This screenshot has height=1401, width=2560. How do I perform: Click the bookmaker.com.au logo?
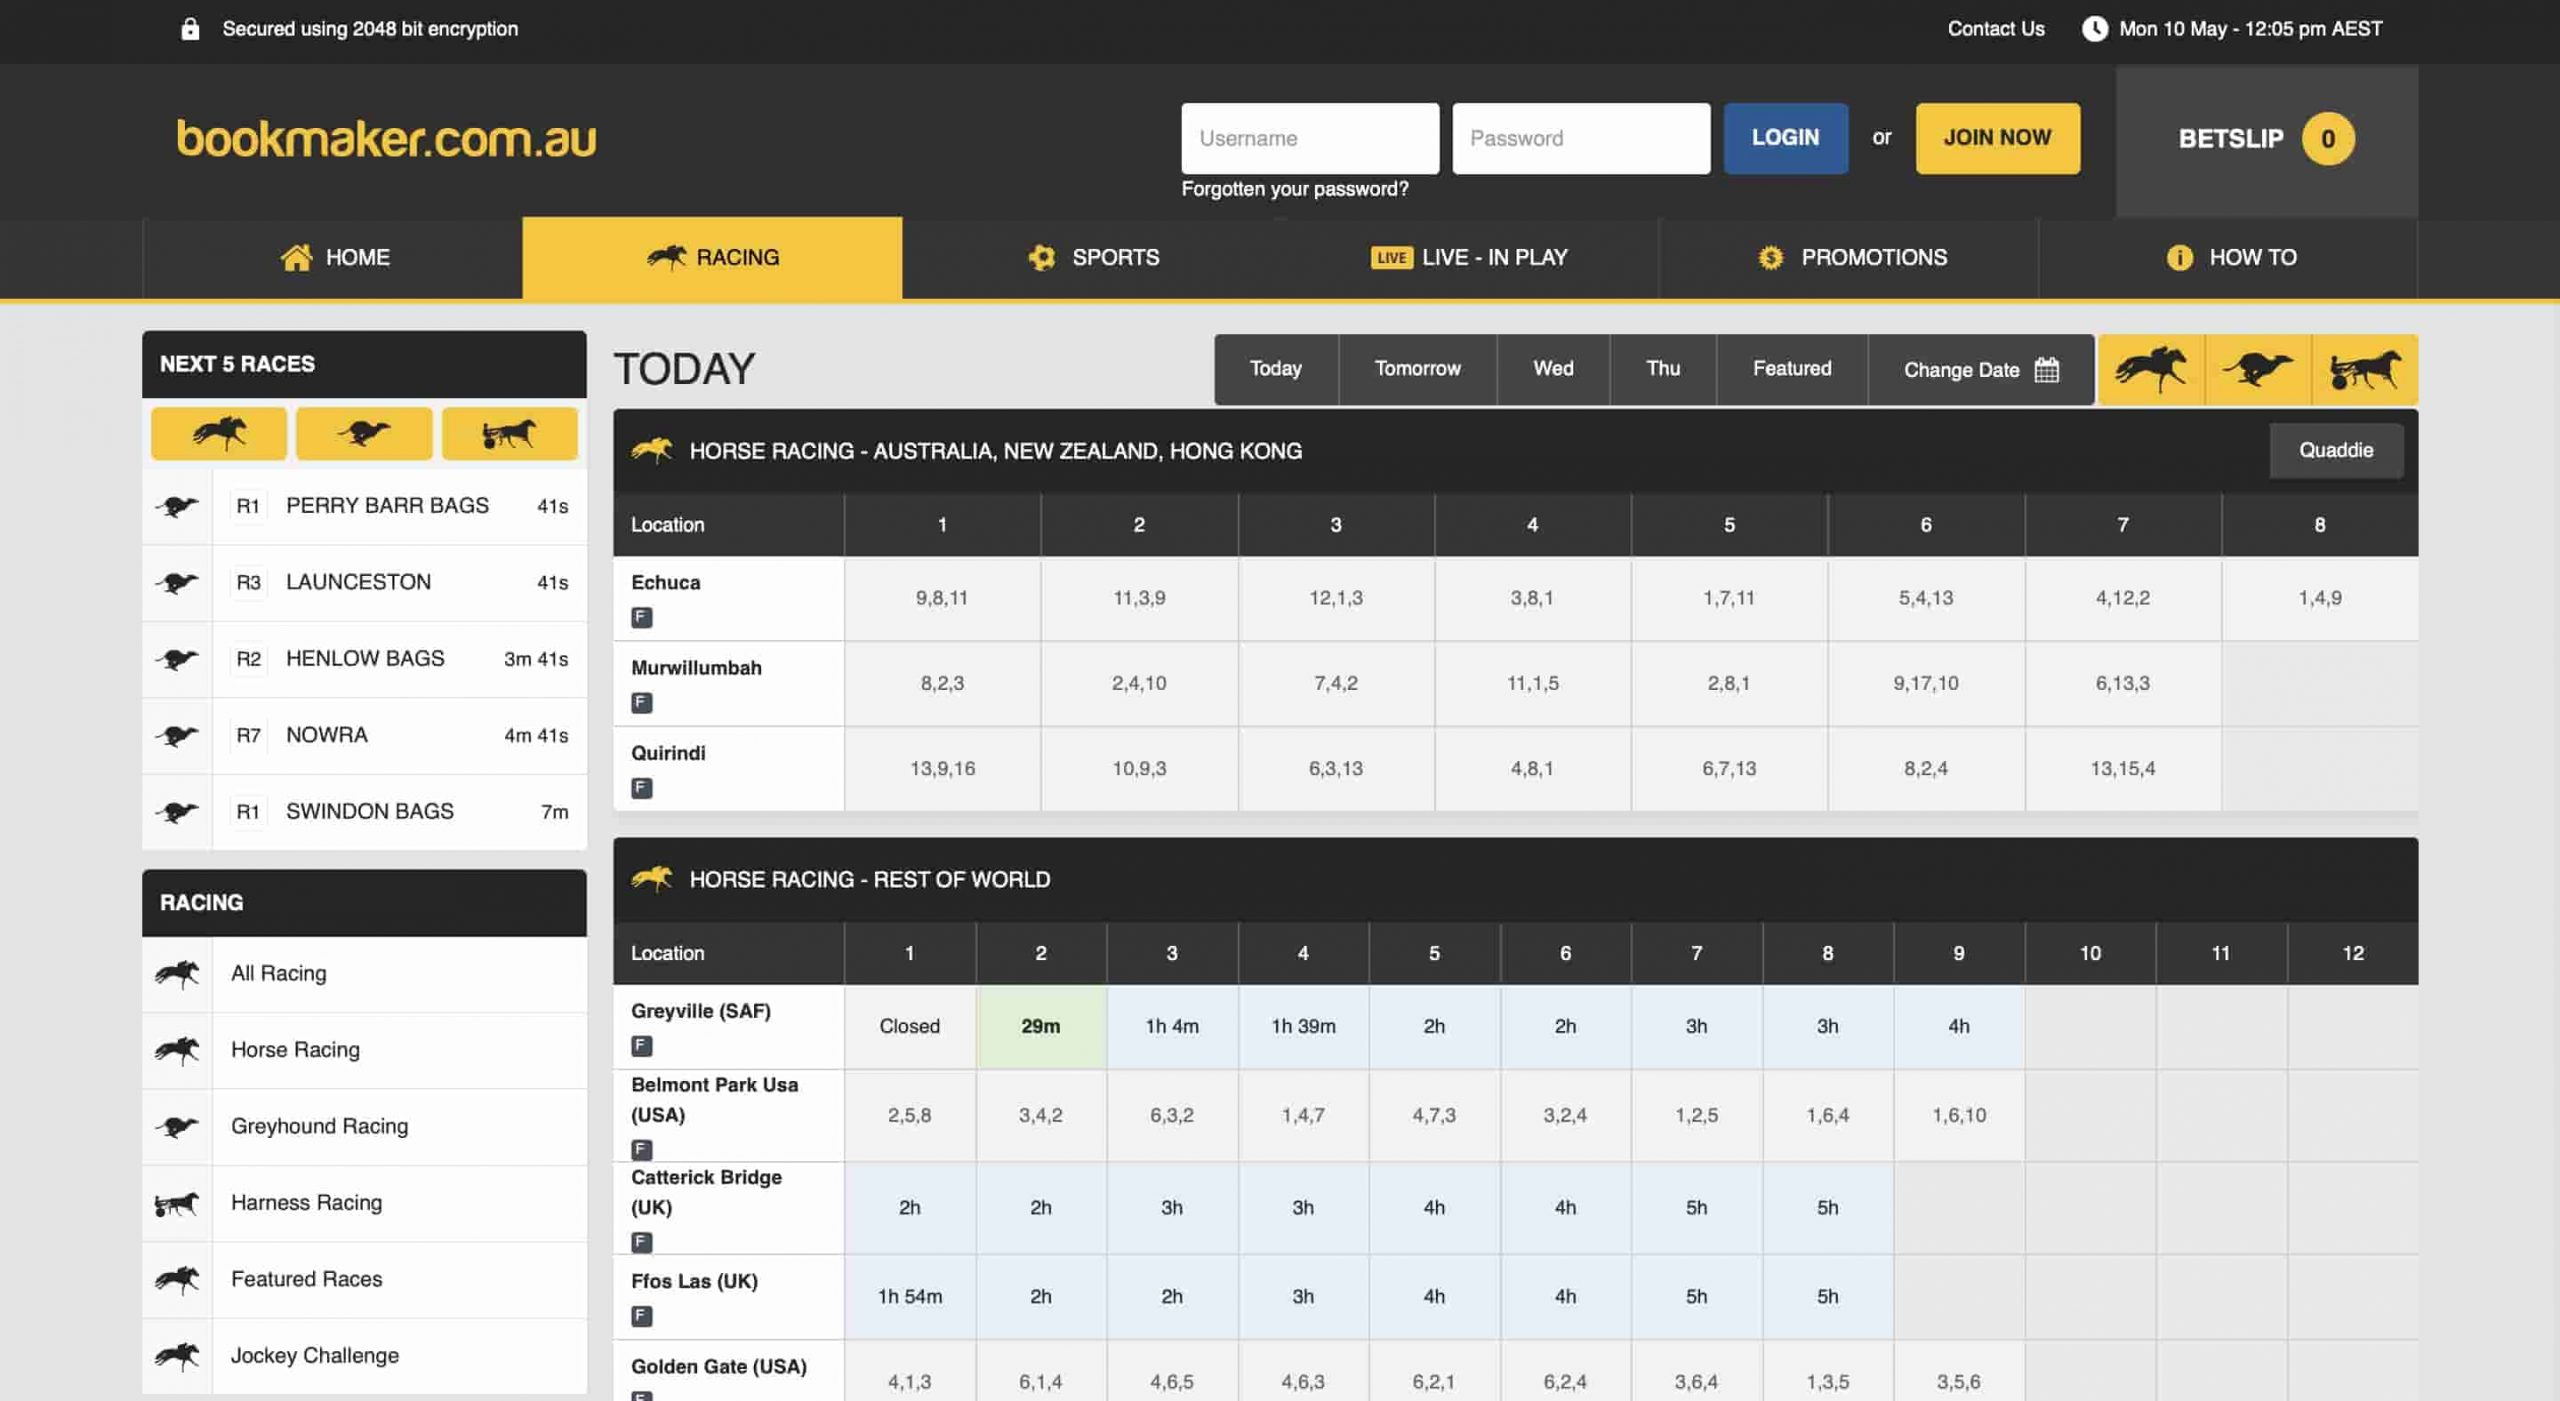click(x=386, y=139)
